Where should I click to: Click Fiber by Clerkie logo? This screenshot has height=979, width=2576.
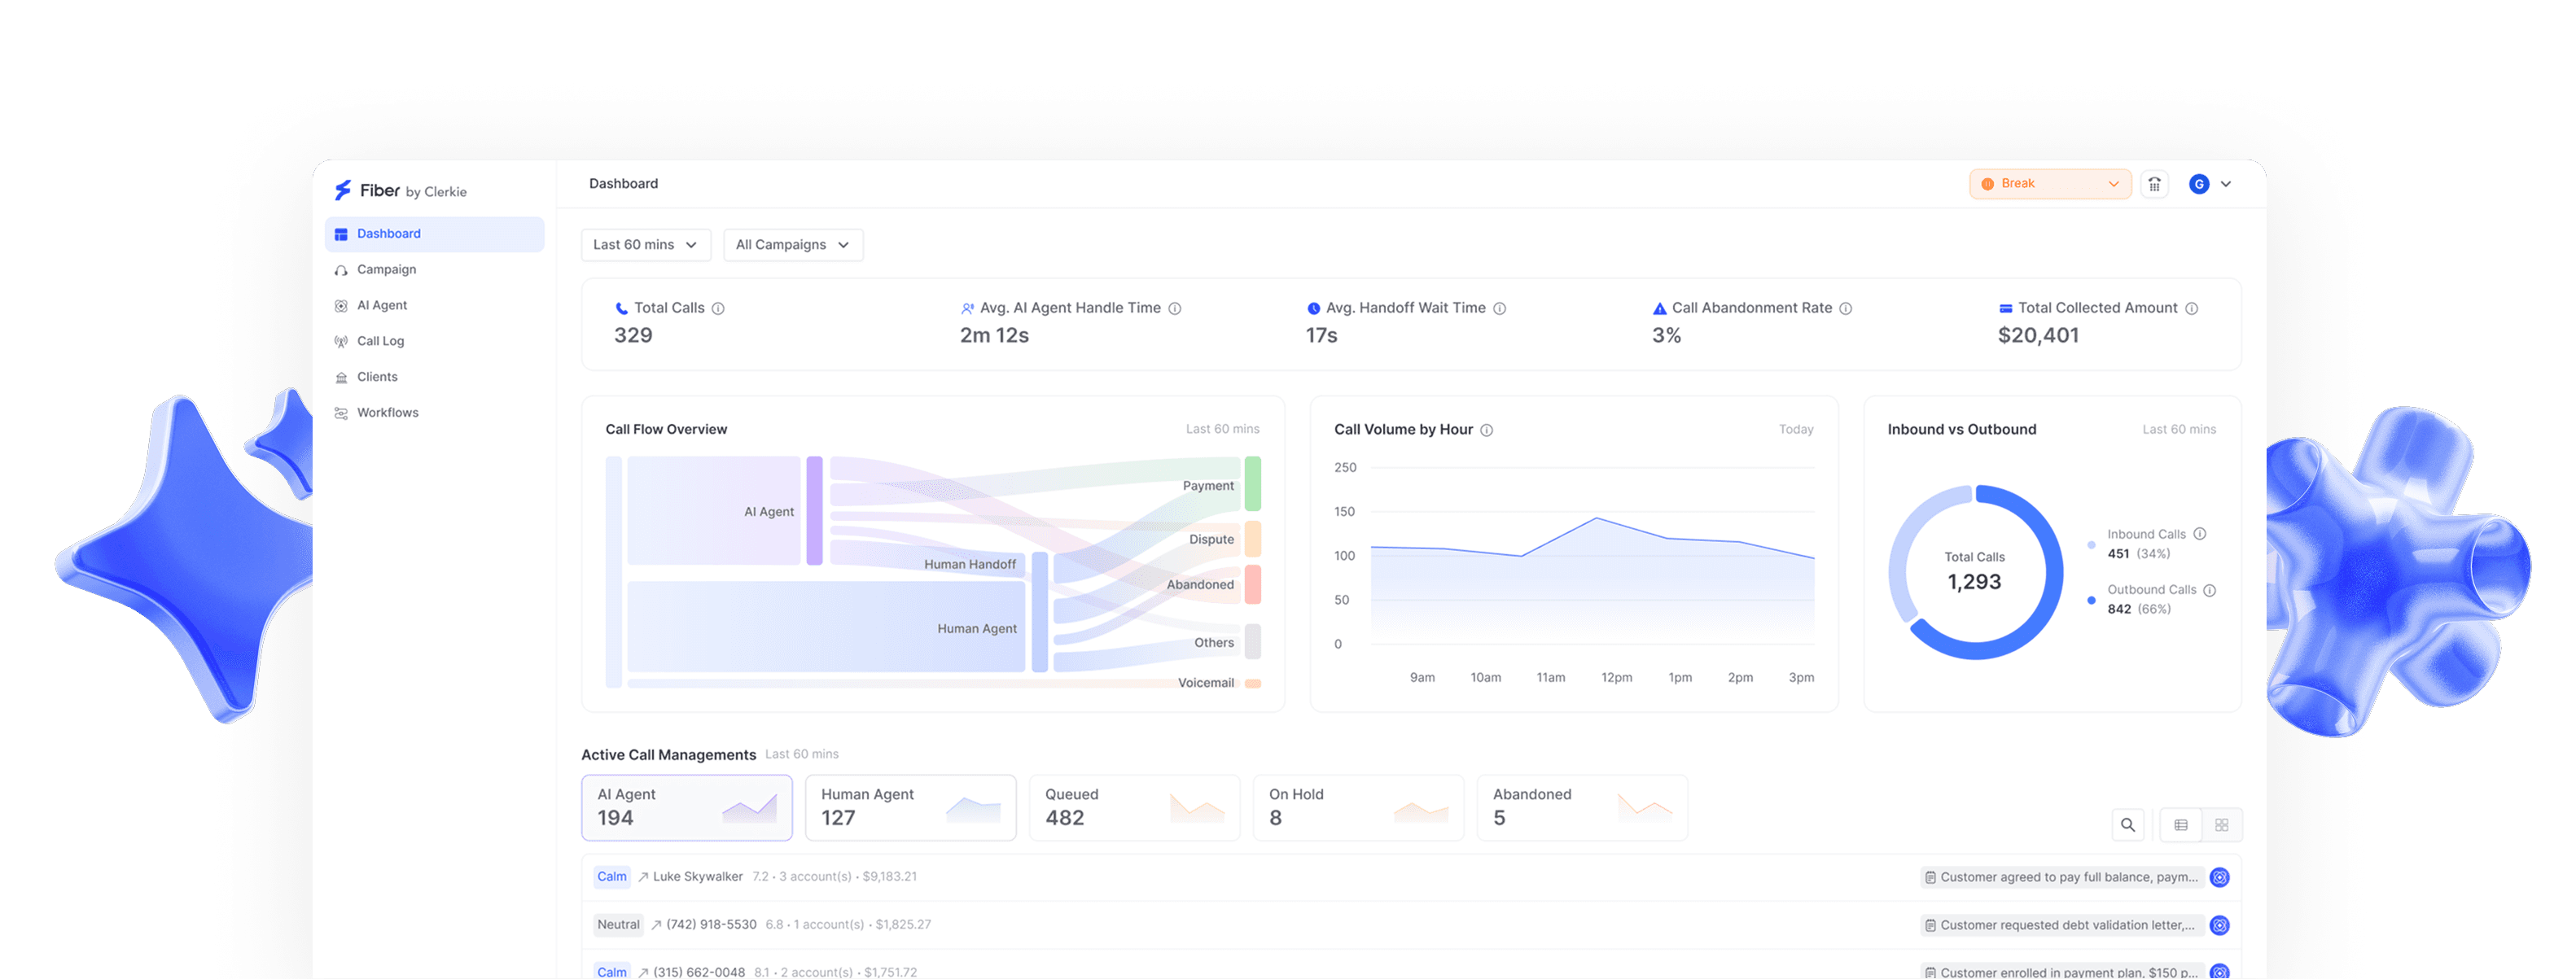pyautogui.click(x=401, y=190)
